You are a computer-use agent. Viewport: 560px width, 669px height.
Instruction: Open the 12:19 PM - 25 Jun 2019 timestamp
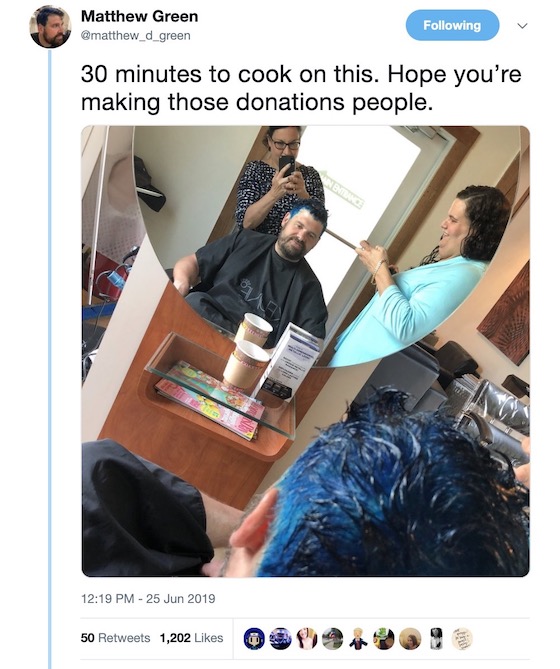pyautogui.click(x=148, y=599)
